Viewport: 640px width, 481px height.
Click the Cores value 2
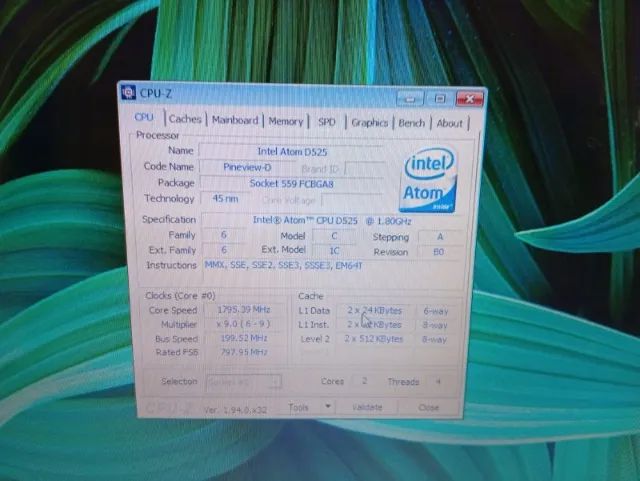pyautogui.click(x=364, y=381)
